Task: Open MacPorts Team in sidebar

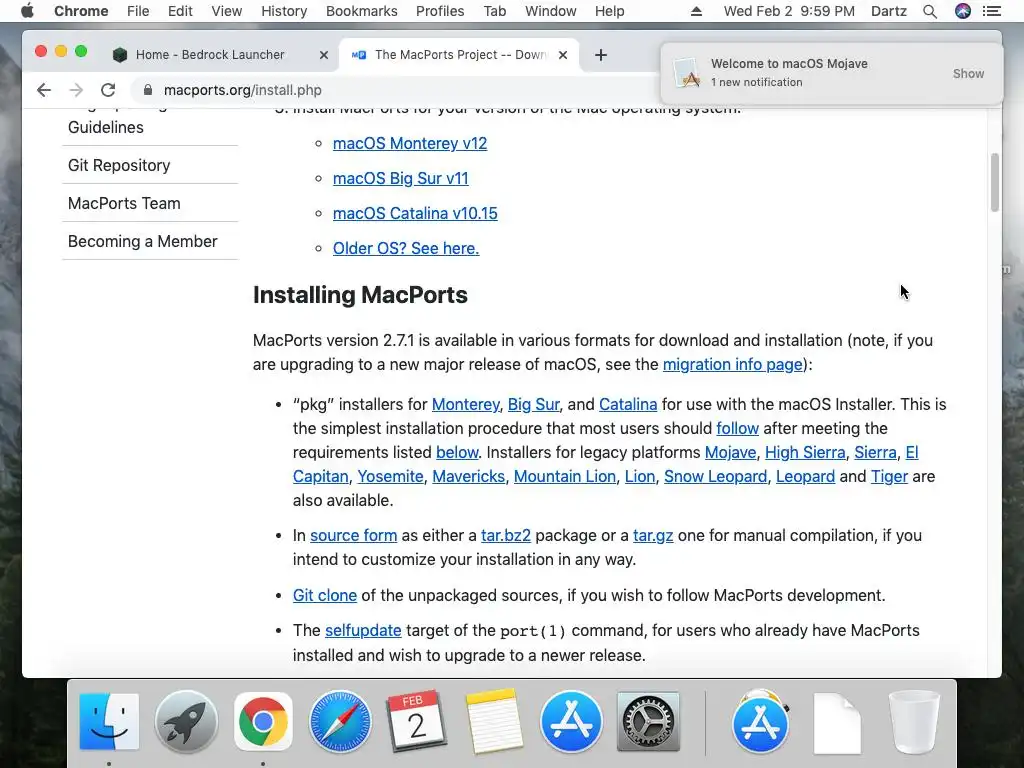Action: (124, 203)
